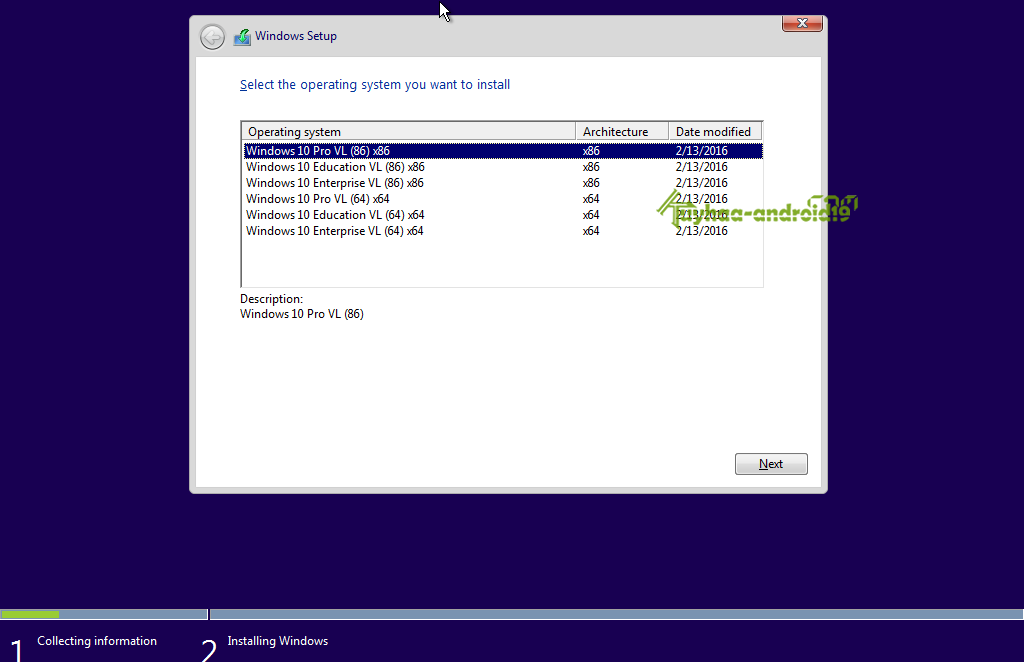The width and height of the screenshot is (1025, 662).
Task: Click the Operating system column header
Action: tap(409, 131)
